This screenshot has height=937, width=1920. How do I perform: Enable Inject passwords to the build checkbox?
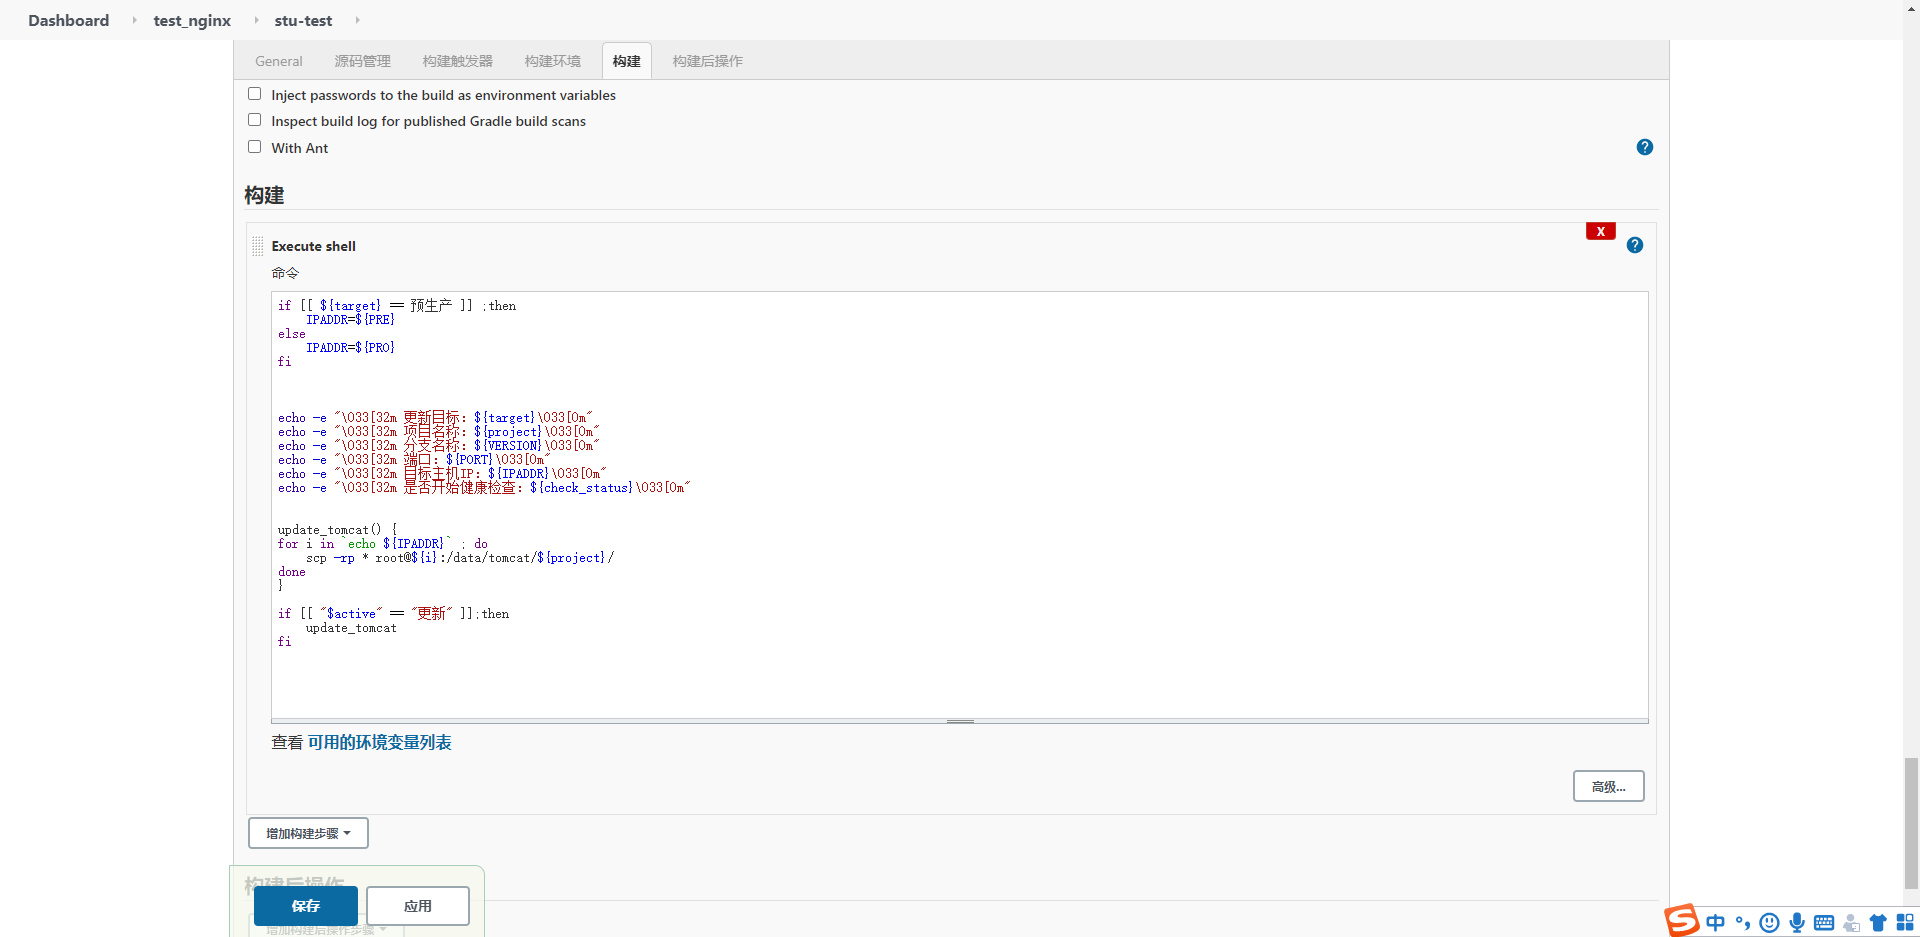254,93
